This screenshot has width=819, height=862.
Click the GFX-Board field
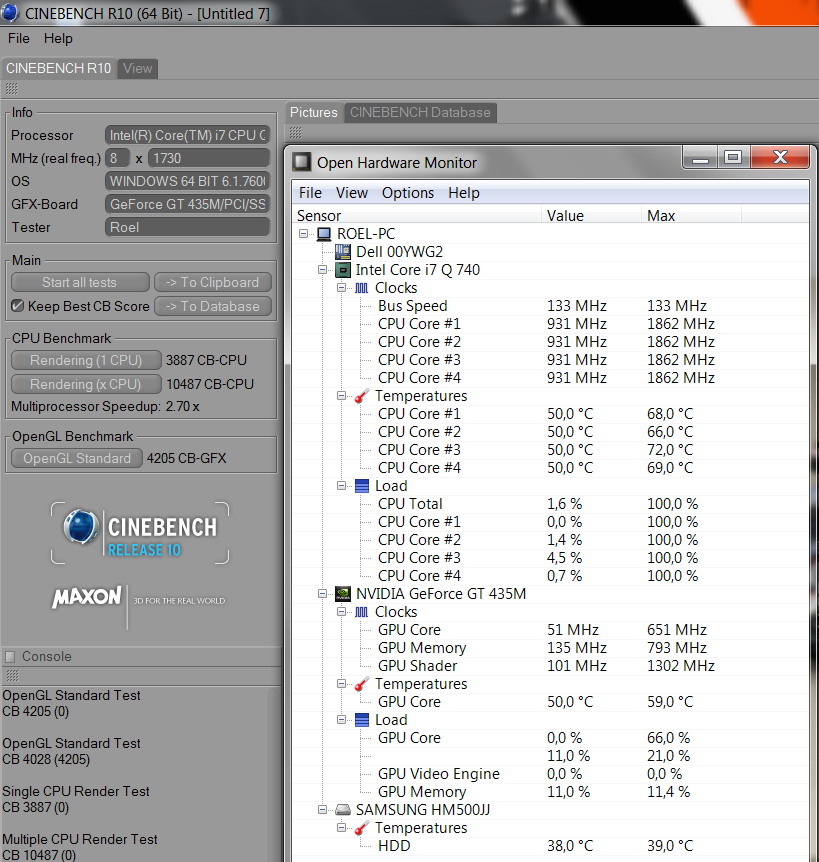pos(187,205)
